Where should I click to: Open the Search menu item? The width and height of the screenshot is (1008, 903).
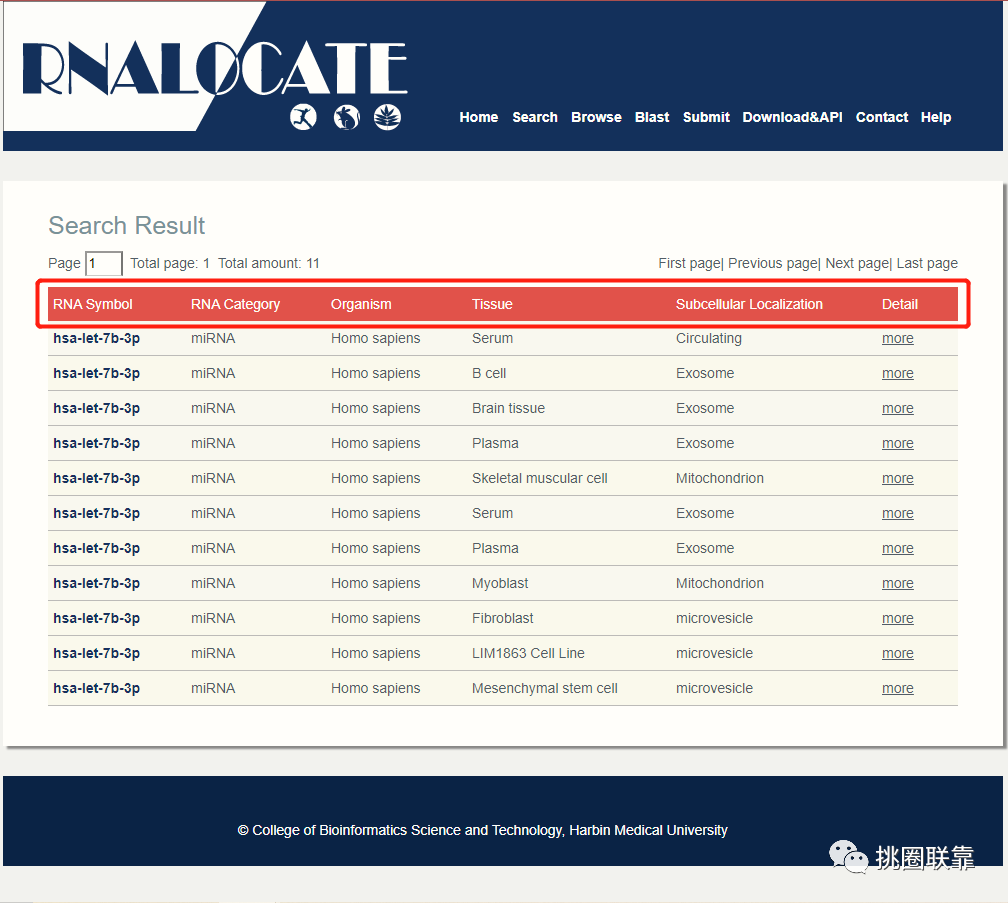(535, 117)
